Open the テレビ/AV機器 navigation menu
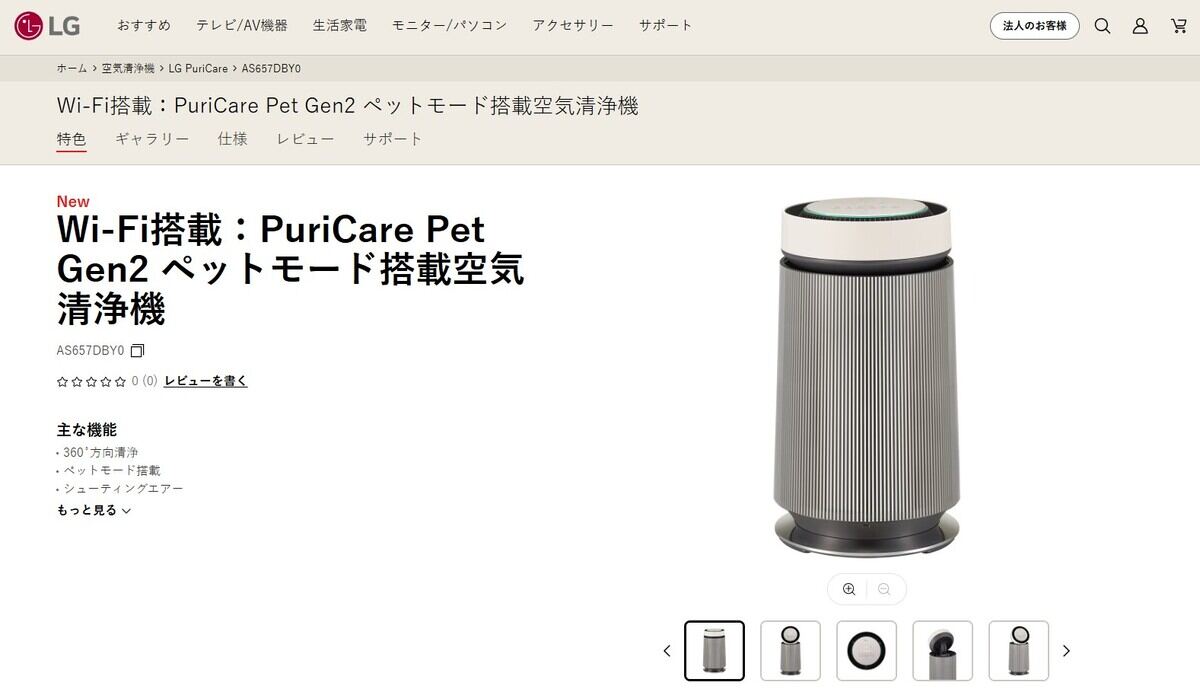1200x695 pixels. tap(241, 25)
